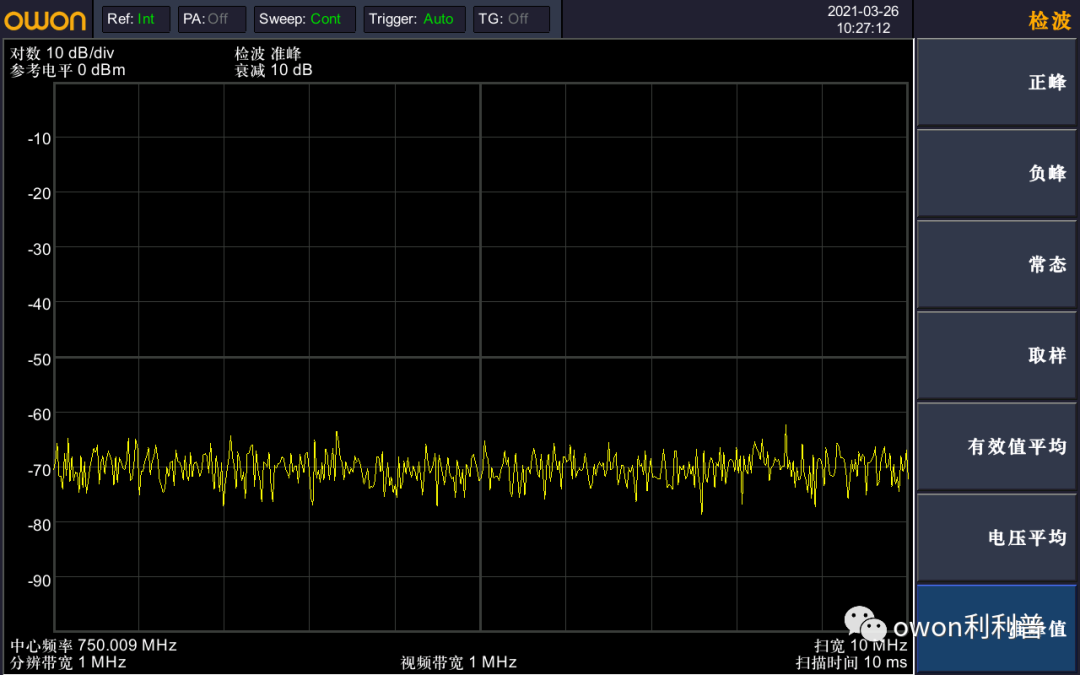1080x675 pixels.
Task: Click the 视频带宽 1 MHz readout
Action: (x=459, y=663)
